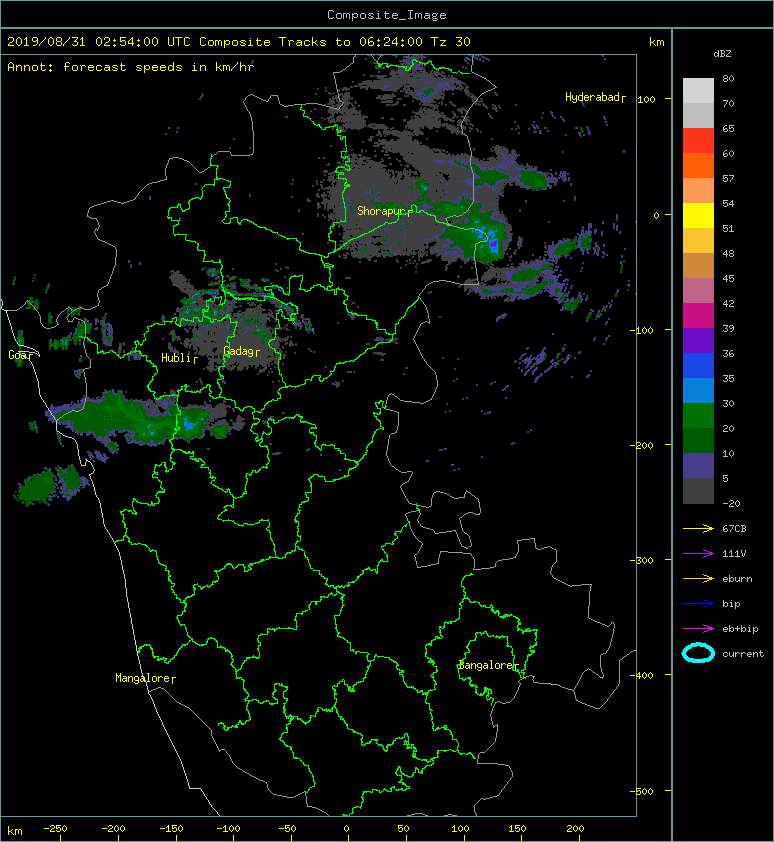Screen dimensions: 774x842
Task: Click the cyan current ellipse icon
Action: click(x=698, y=653)
